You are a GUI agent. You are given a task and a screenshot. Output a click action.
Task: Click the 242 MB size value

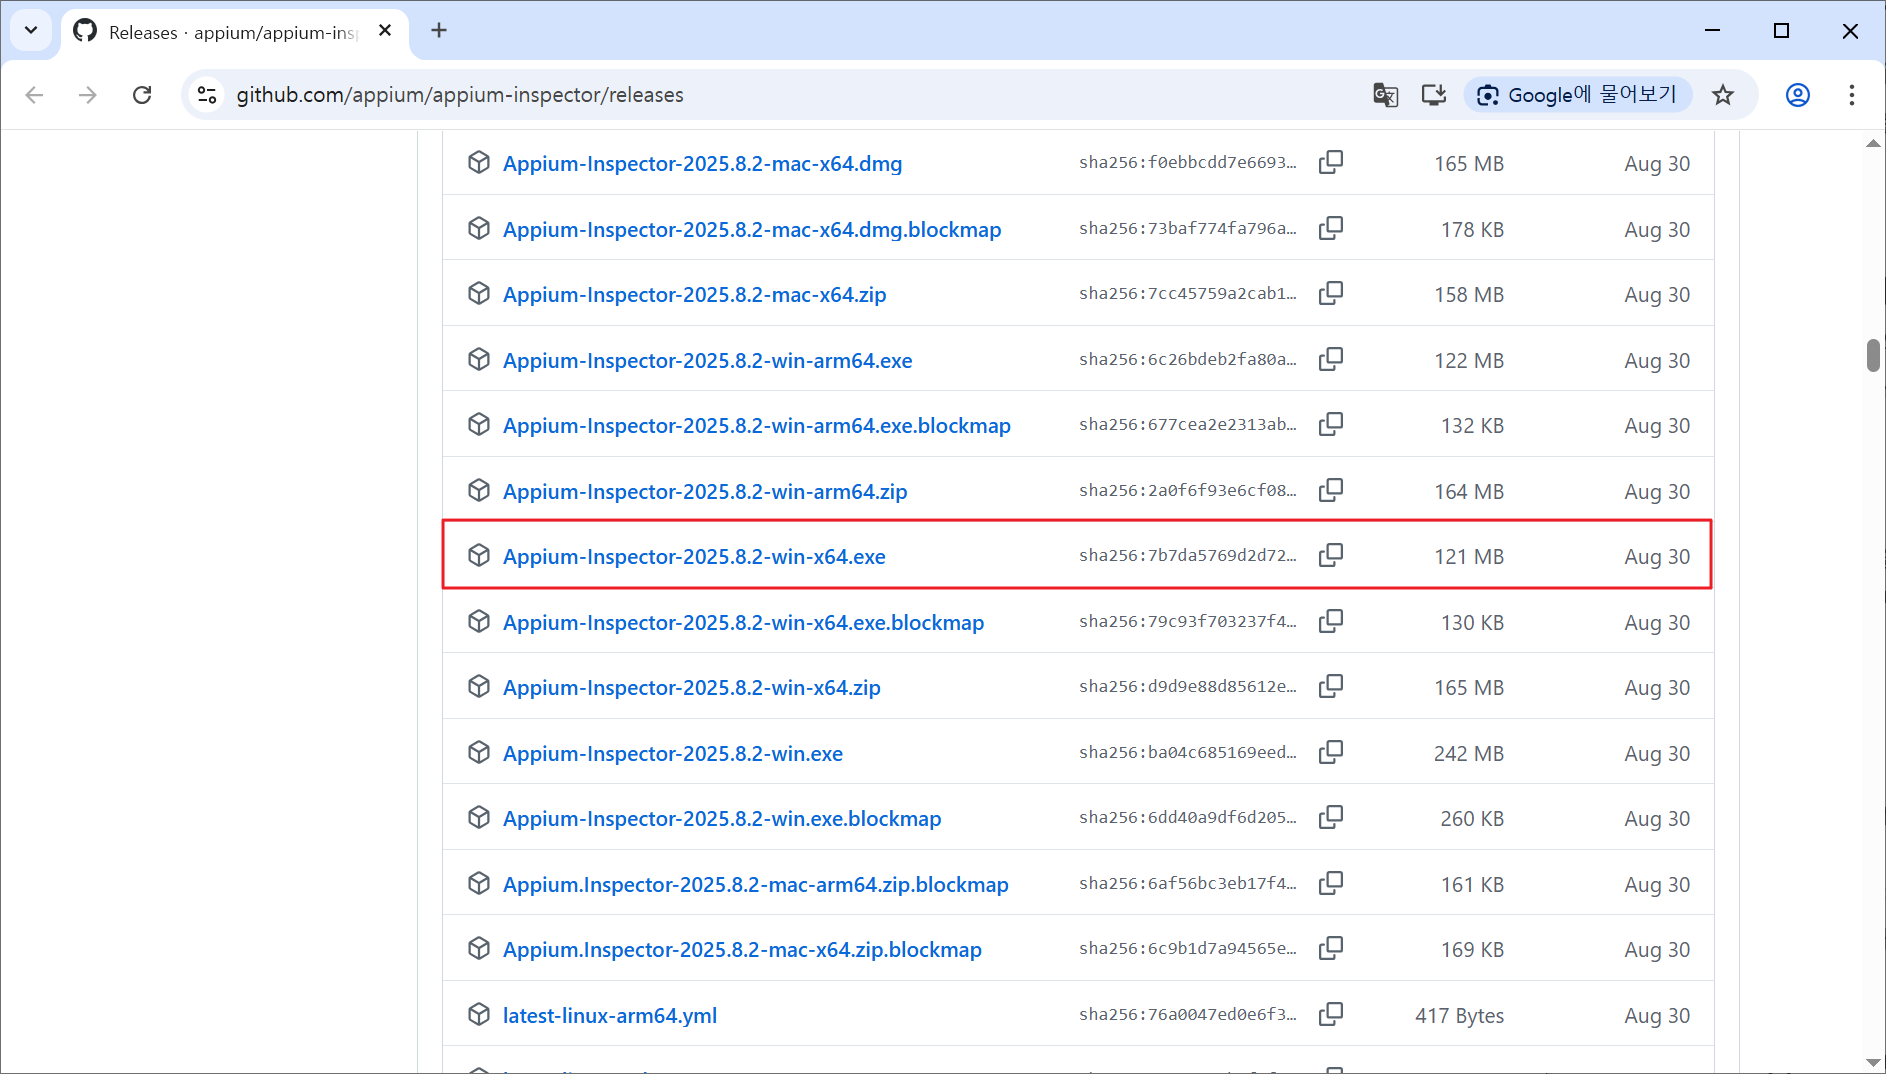(x=1468, y=753)
